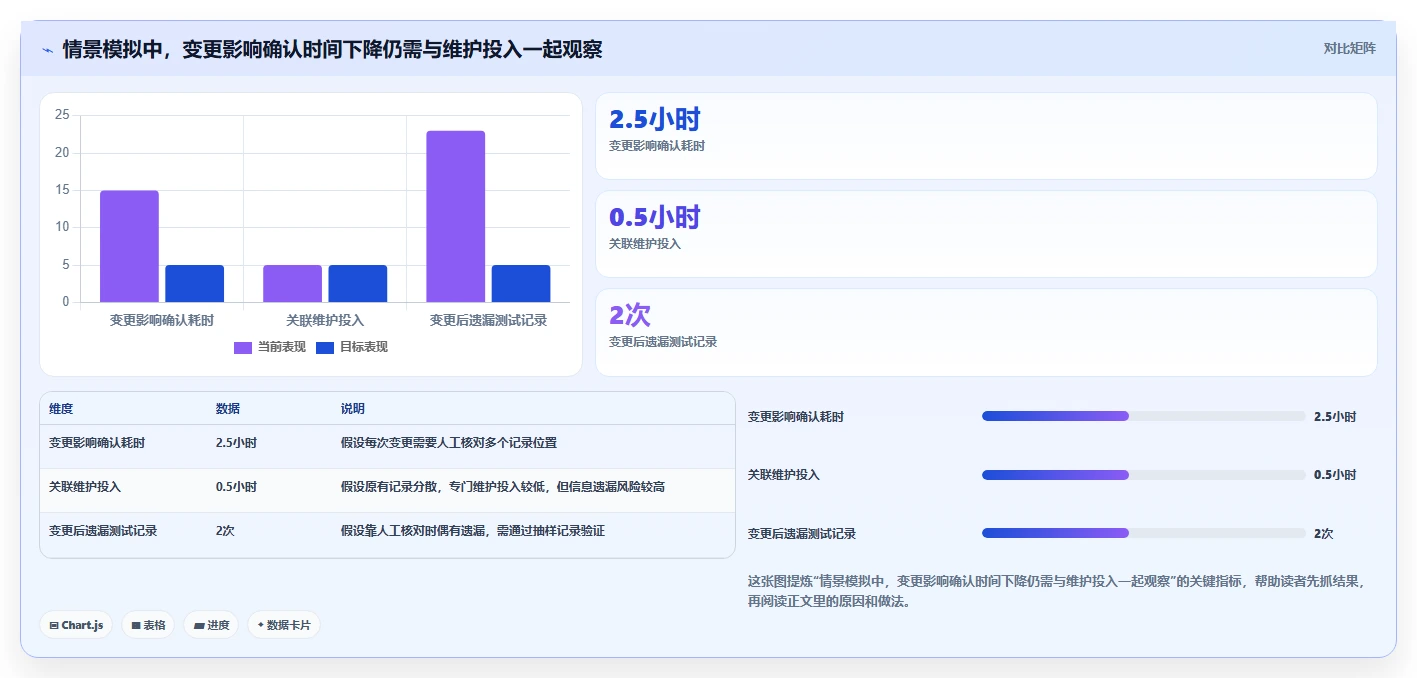Click the 2.5小时 data card value
Screen dimensions: 1417x678
point(655,120)
